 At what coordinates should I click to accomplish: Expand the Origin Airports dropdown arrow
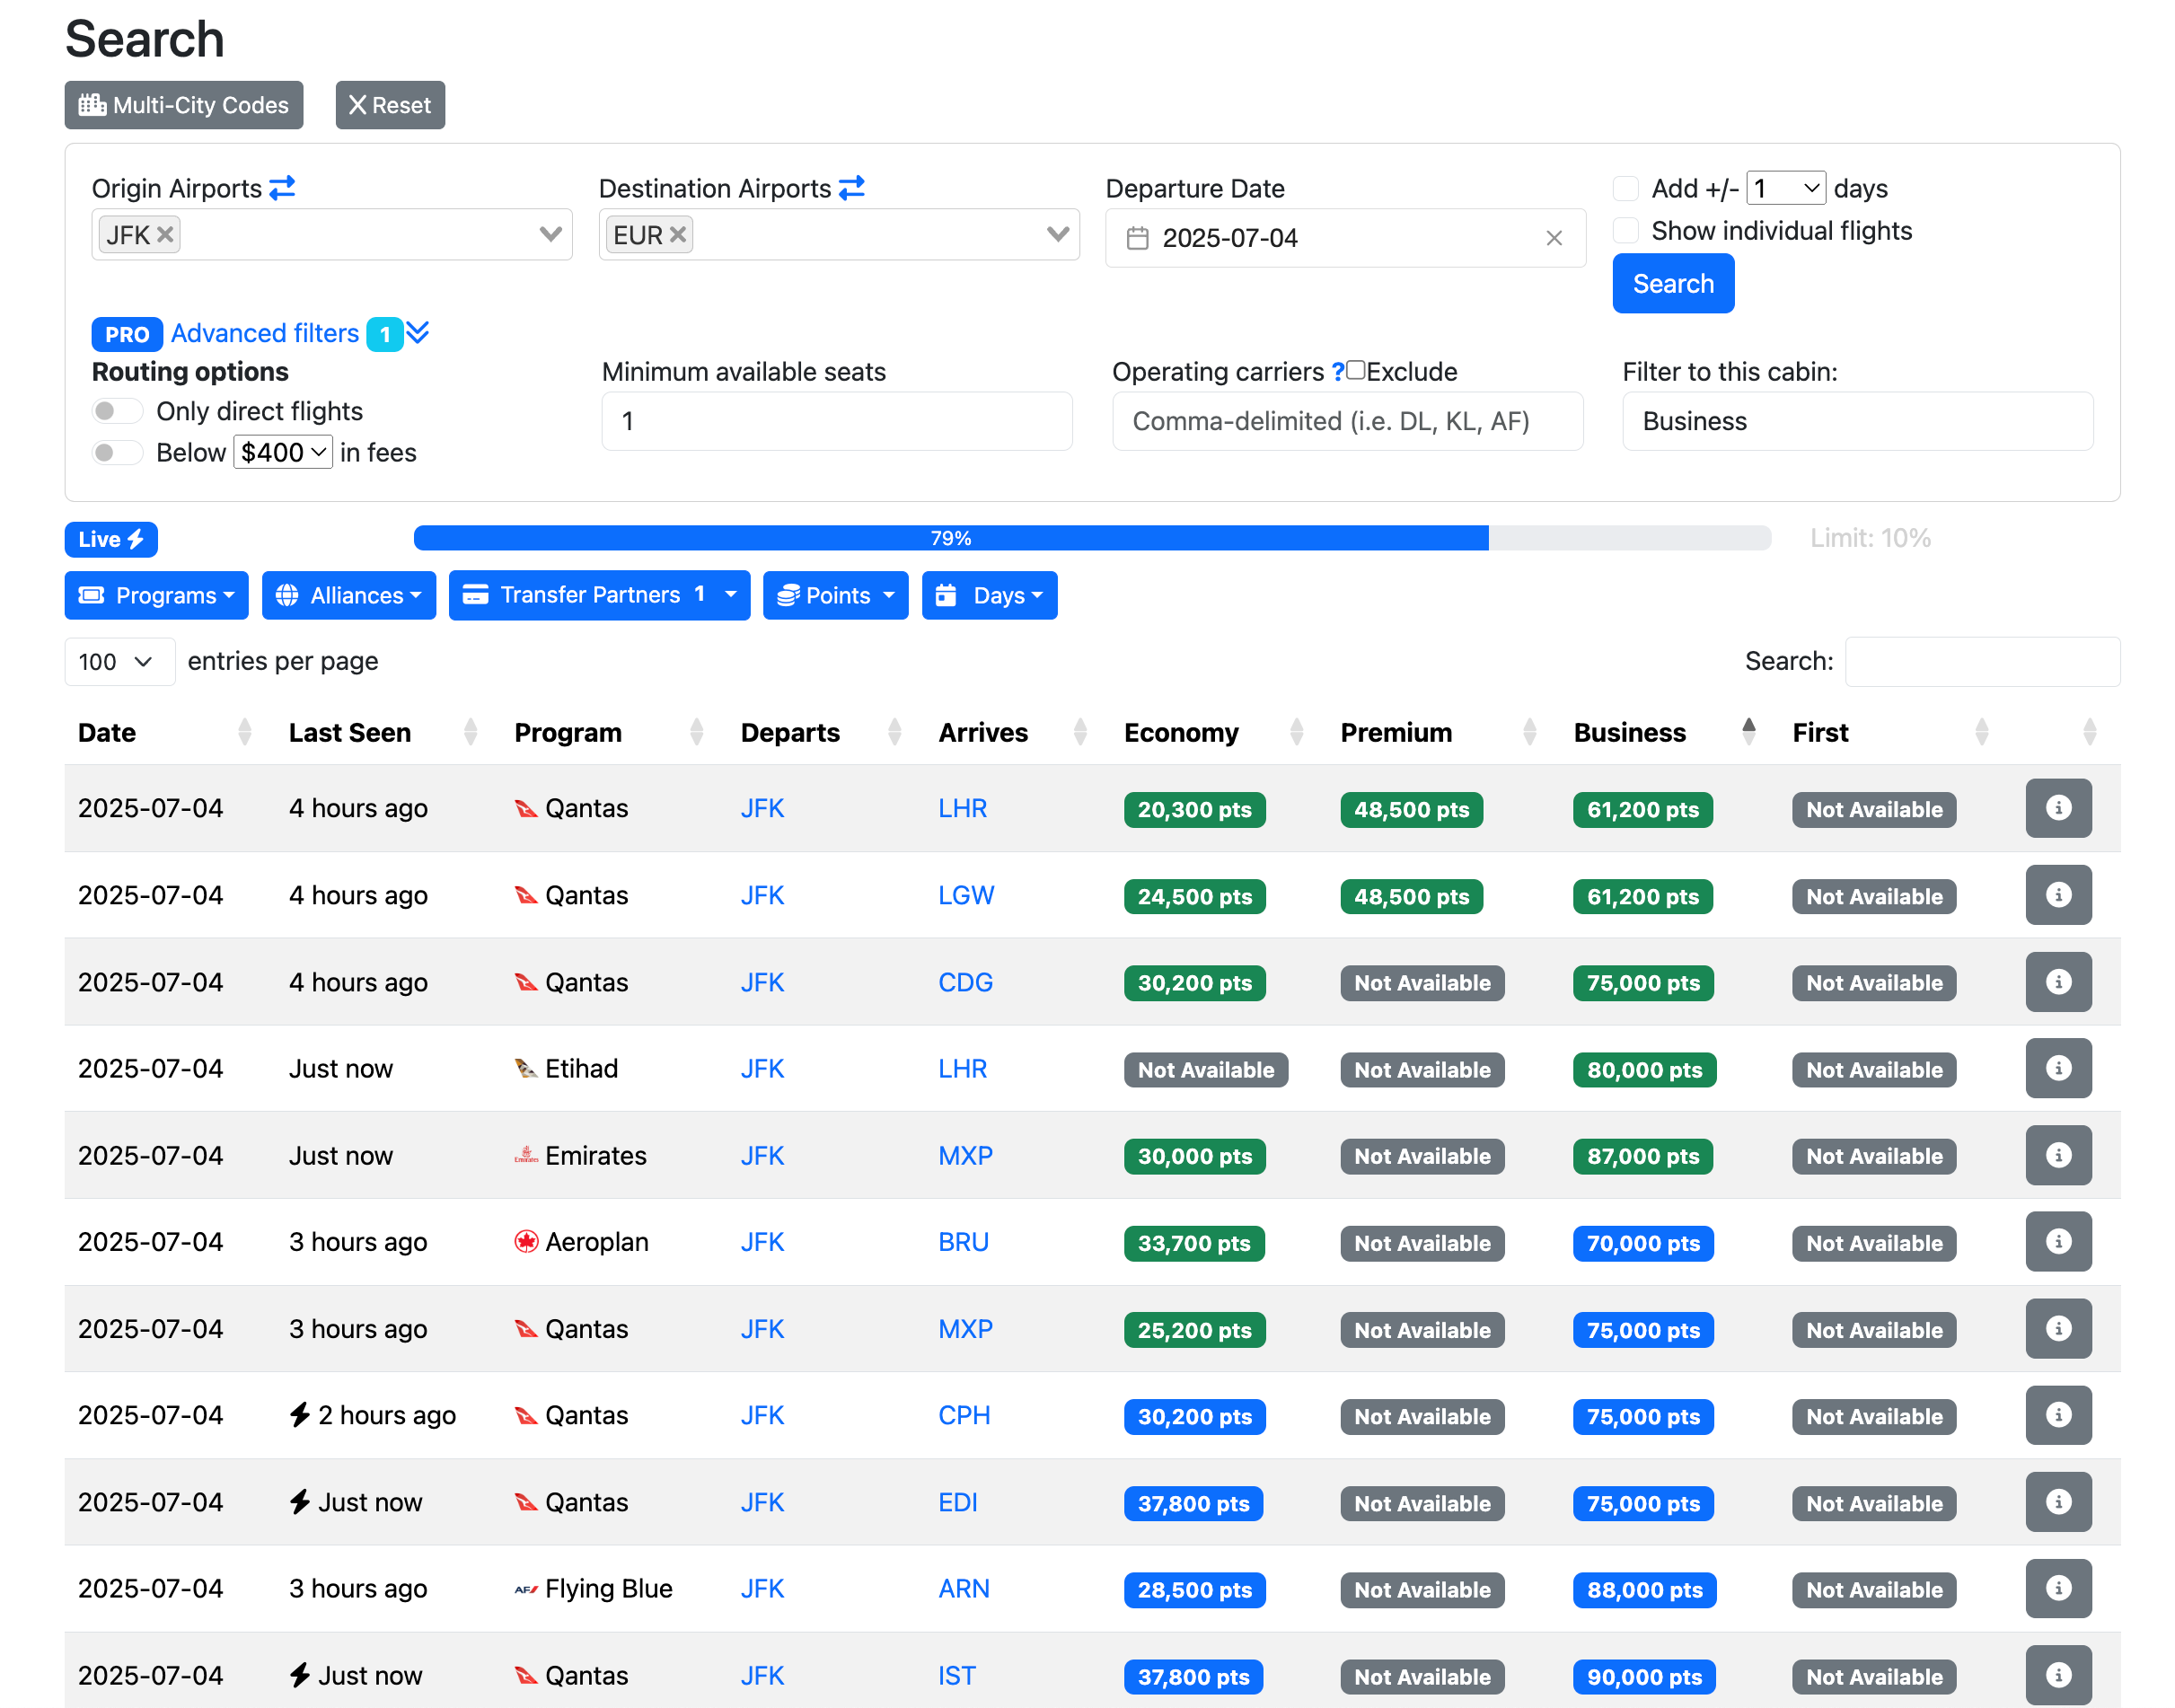coord(550,234)
